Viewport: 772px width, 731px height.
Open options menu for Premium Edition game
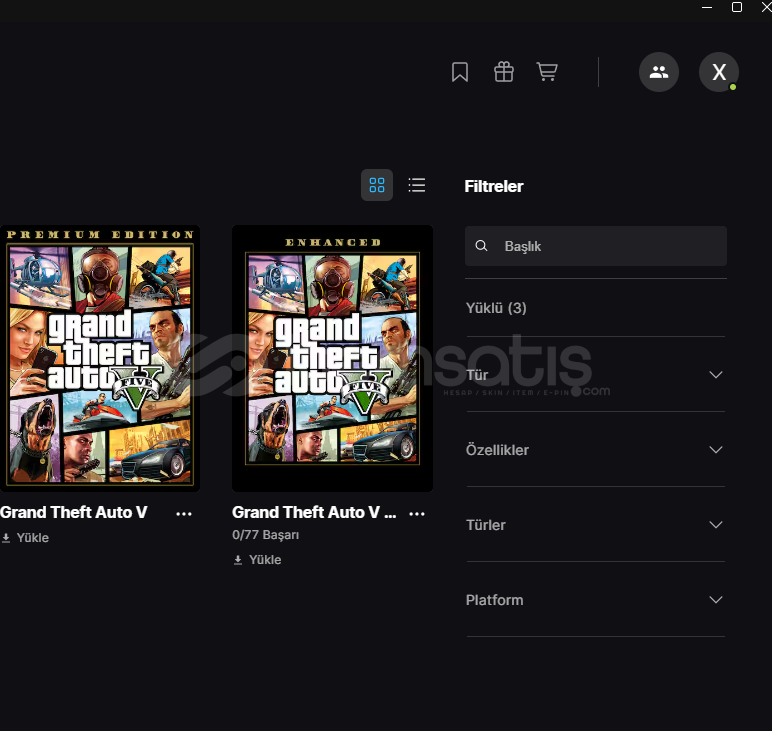coord(184,513)
